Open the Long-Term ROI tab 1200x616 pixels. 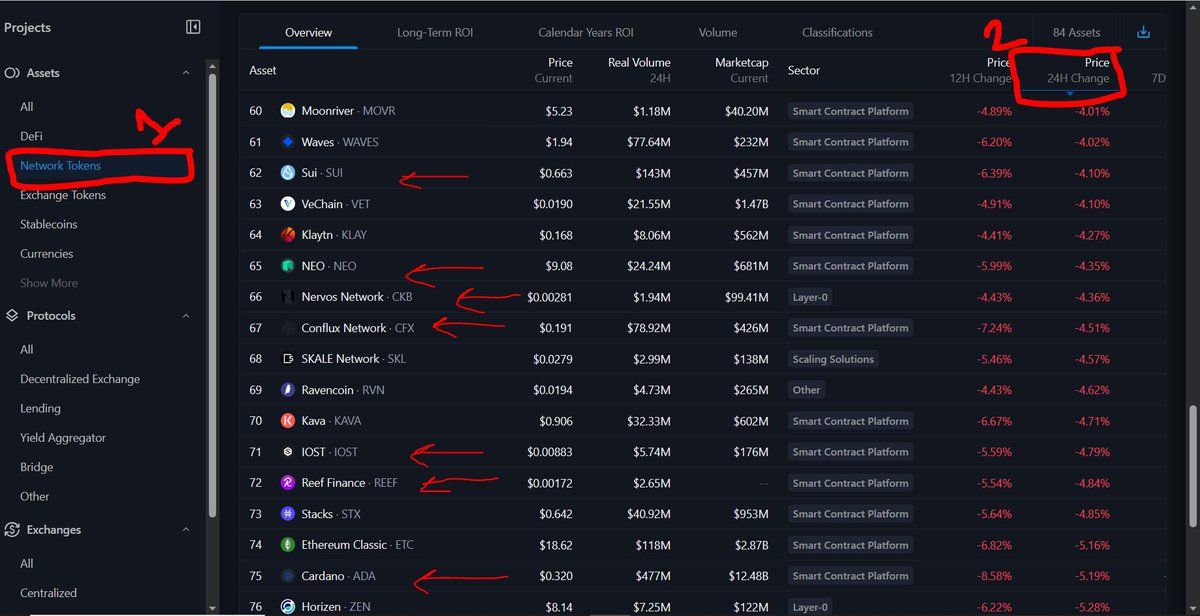tap(435, 32)
